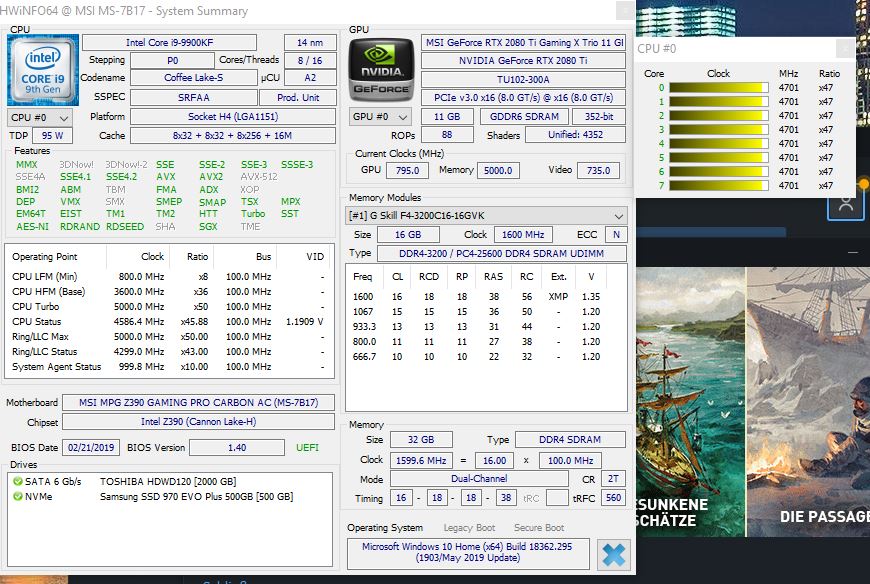This screenshot has width=870, height=584.
Task: Click the green check icon beside NVMe
Action: coord(18,496)
